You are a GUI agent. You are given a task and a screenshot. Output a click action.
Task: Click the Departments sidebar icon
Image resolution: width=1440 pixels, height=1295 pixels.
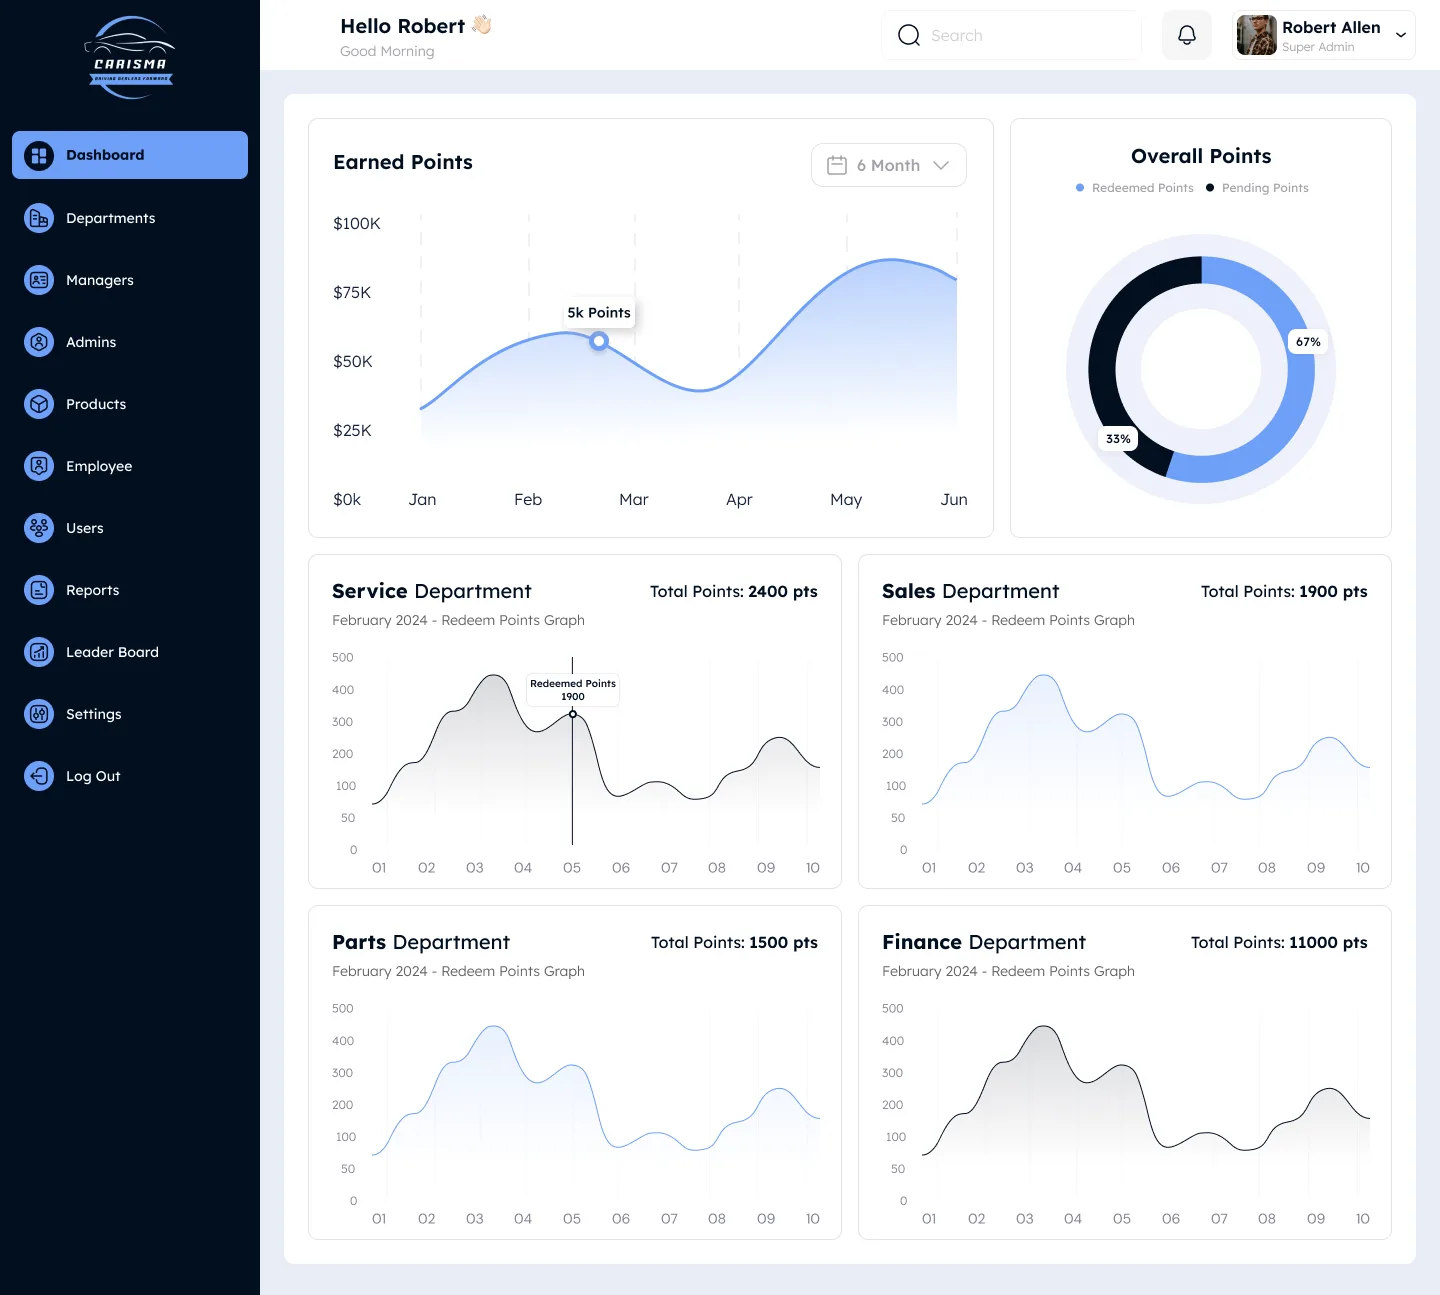point(39,218)
